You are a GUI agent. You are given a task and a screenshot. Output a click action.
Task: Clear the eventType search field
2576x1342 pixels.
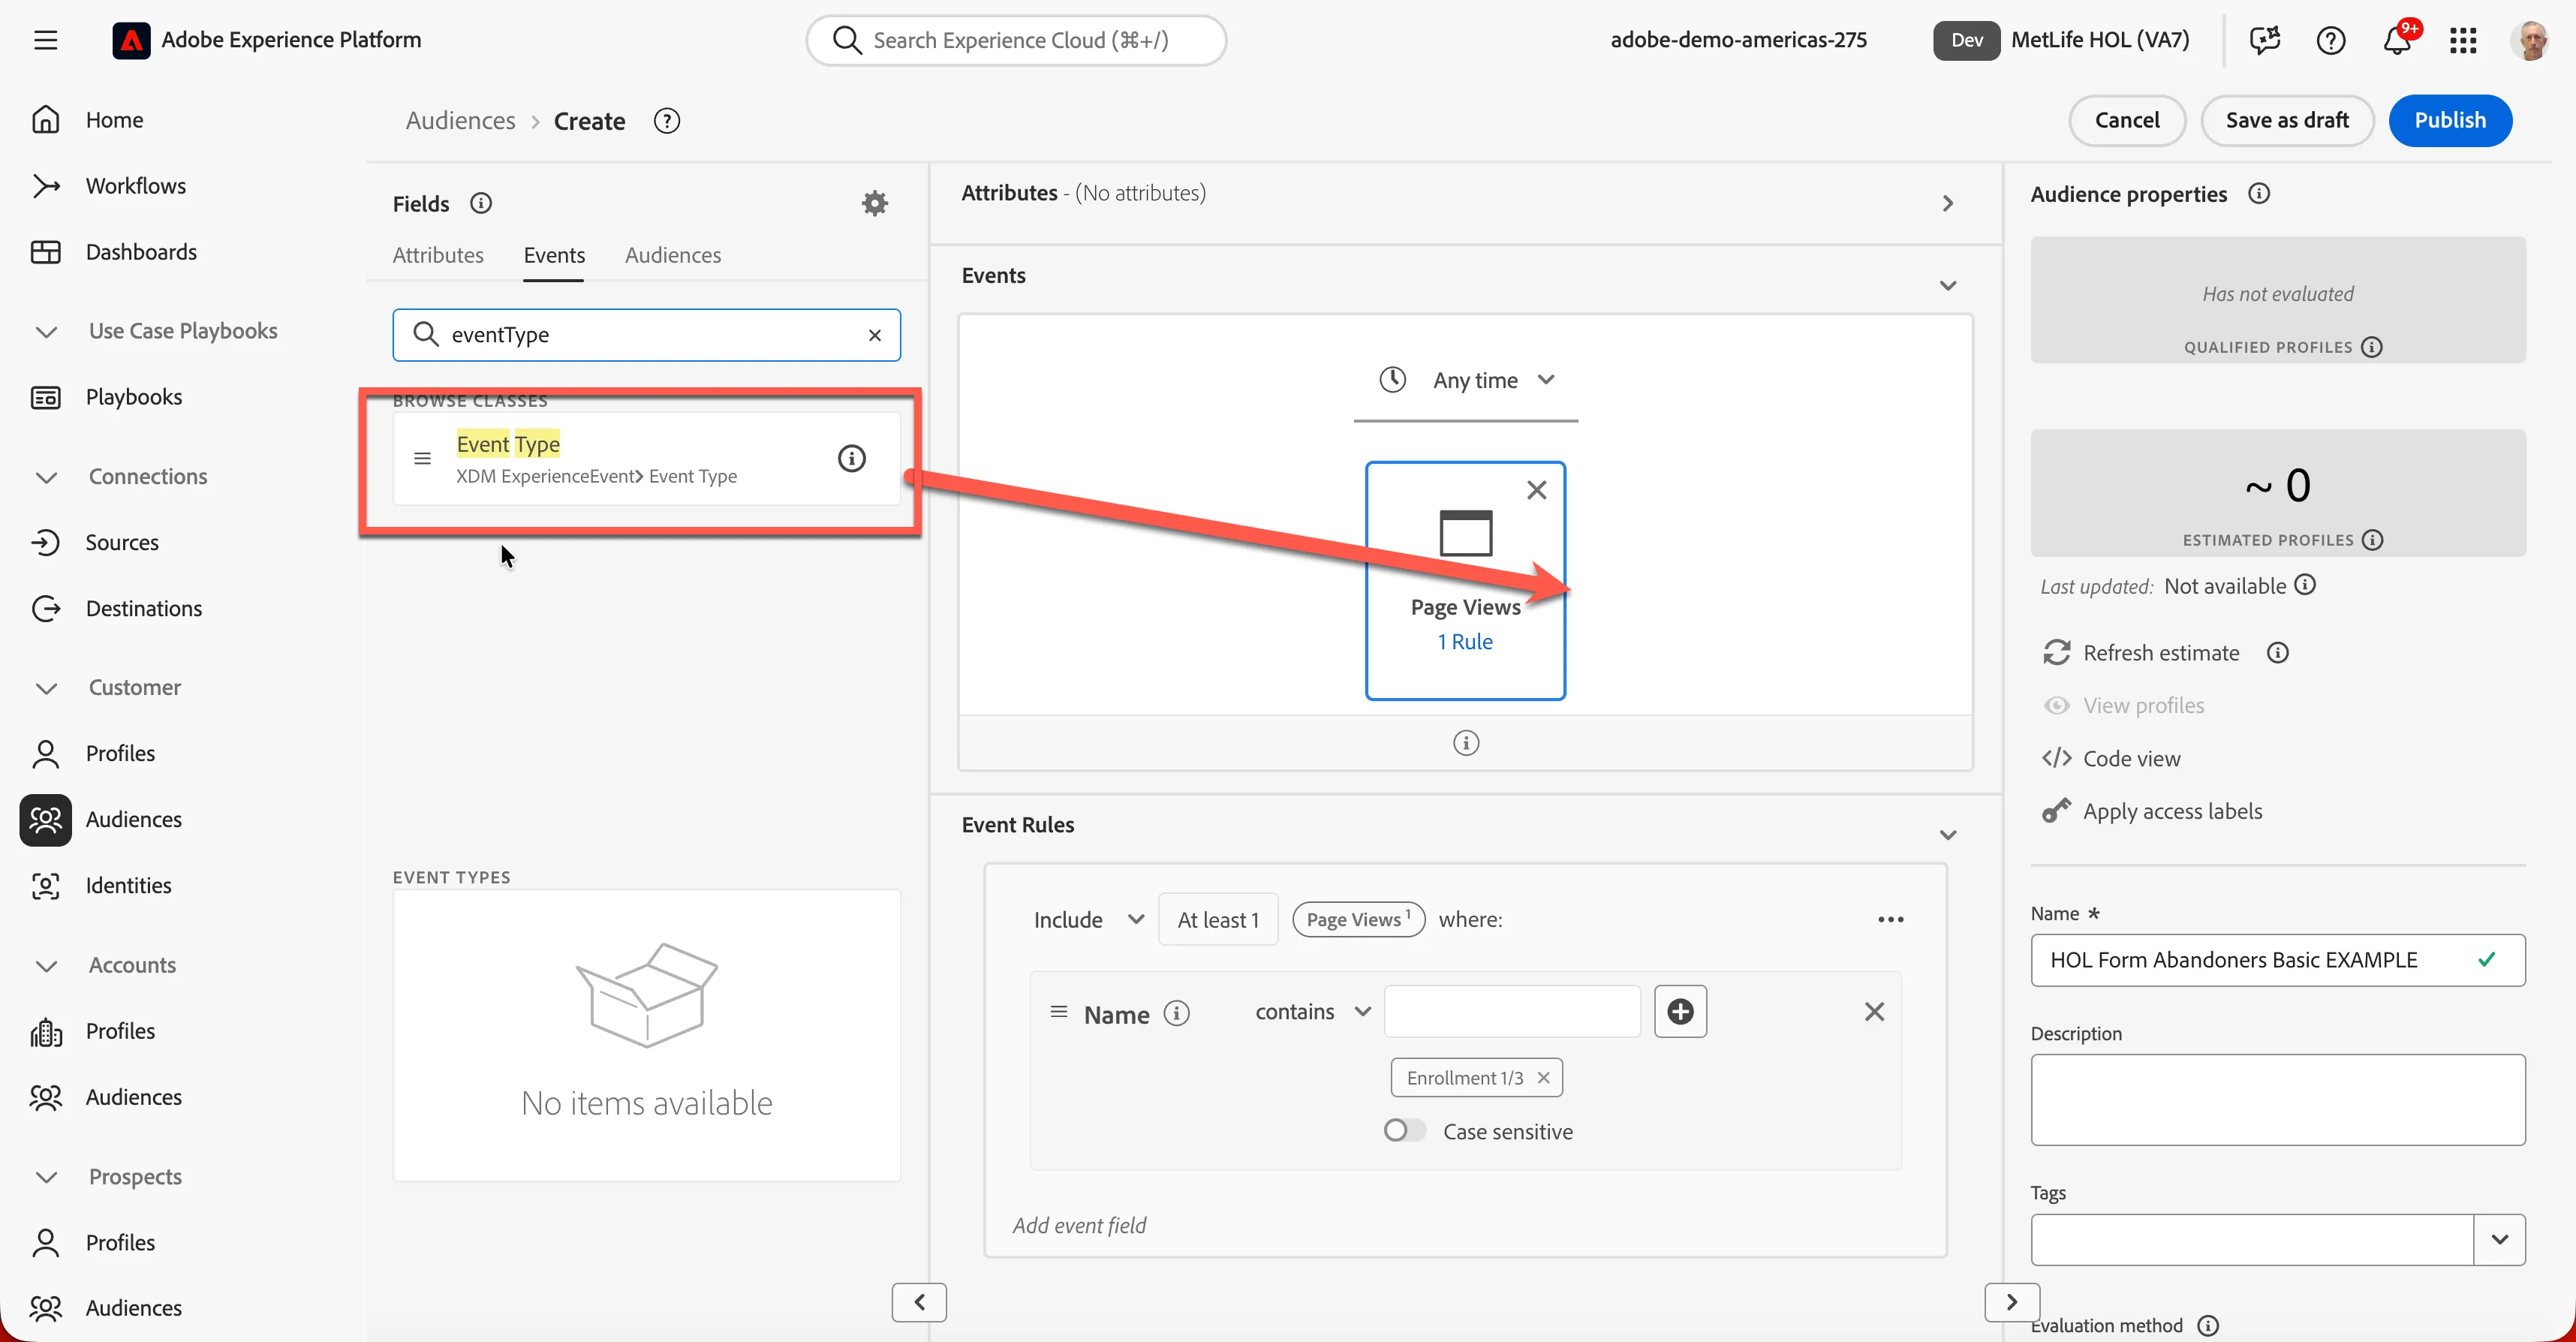click(875, 335)
